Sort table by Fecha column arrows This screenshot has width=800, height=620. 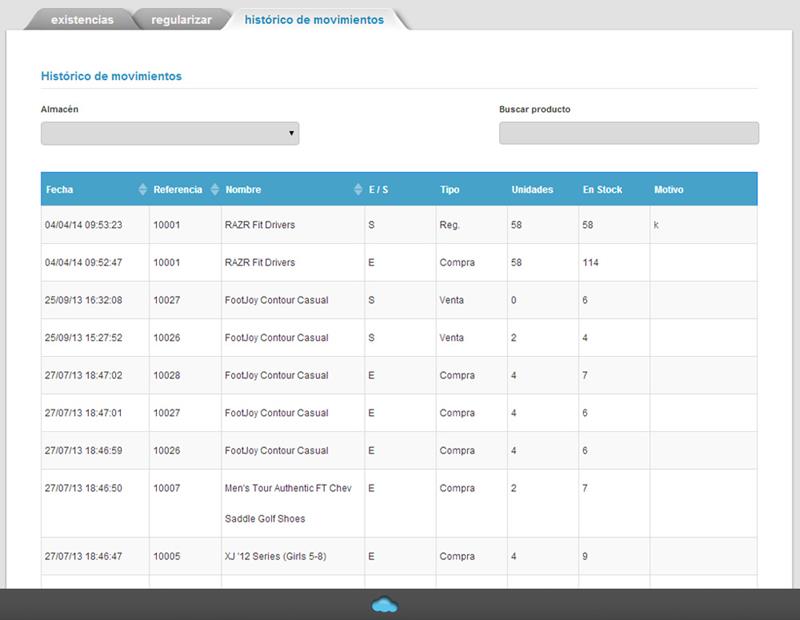(142, 190)
